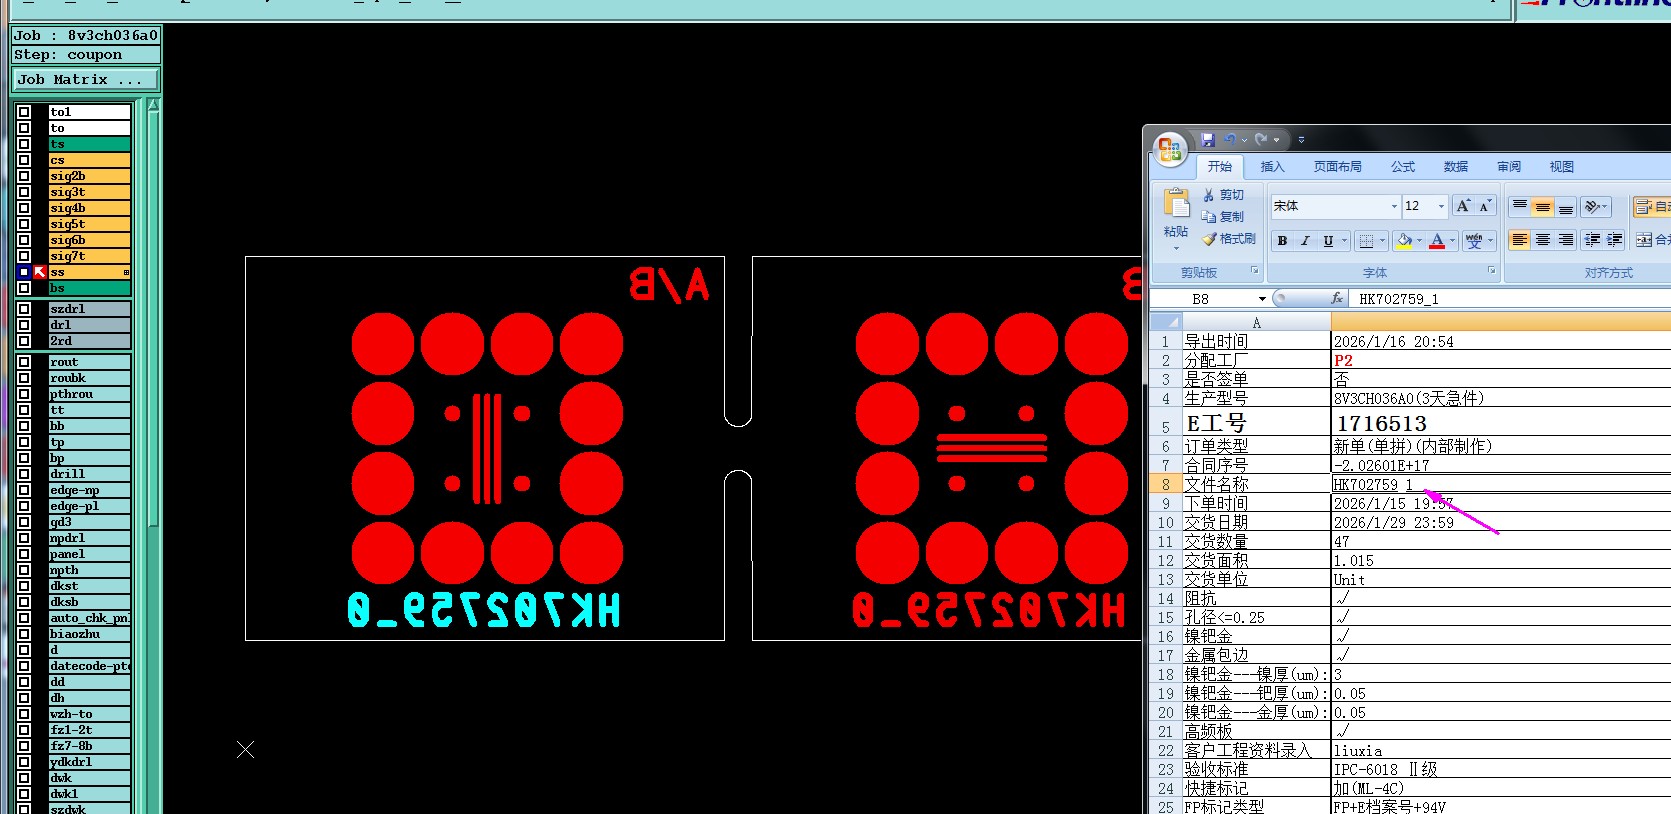Click Excel cell B8 containing HK702759_1
Viewport: 1671px width, 814px height.
(x=1501, y=484)
